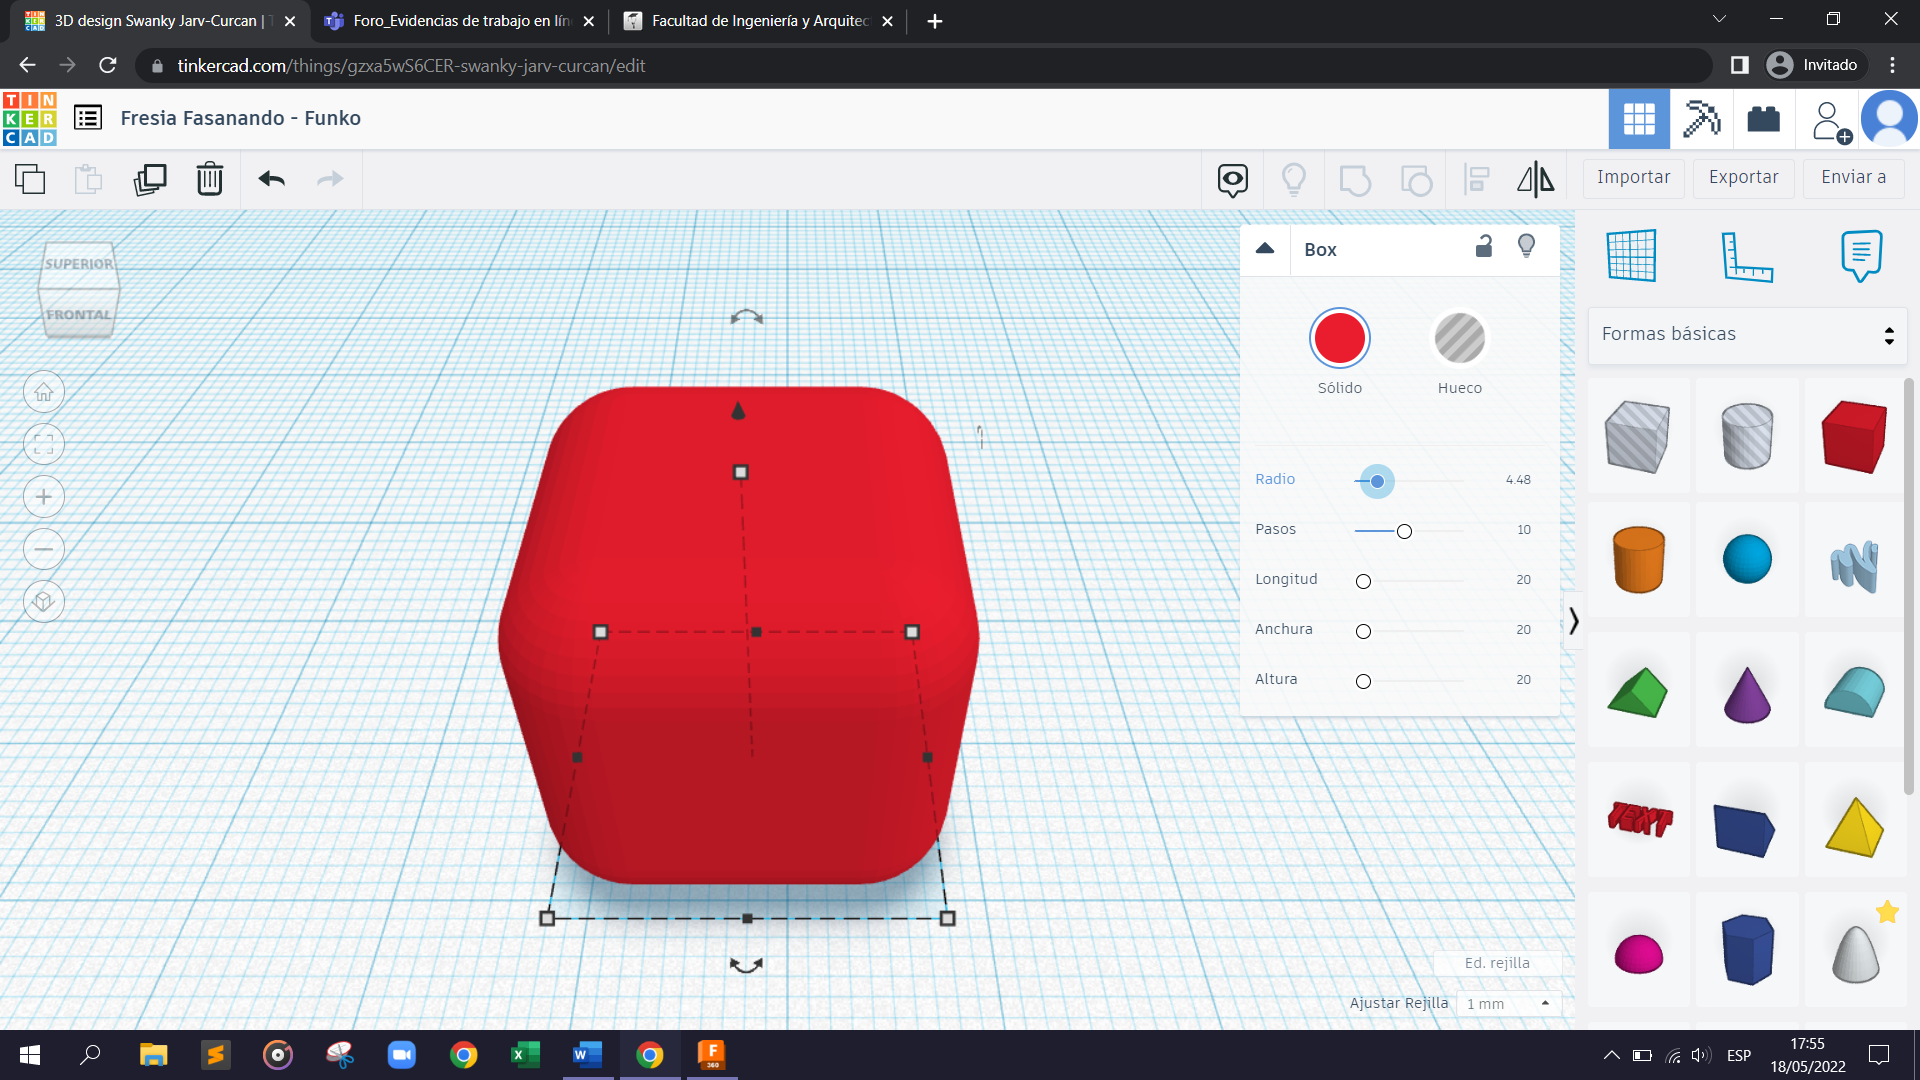Click the Home view icon
1920x1080 pixels.
[x=44, y=392]
